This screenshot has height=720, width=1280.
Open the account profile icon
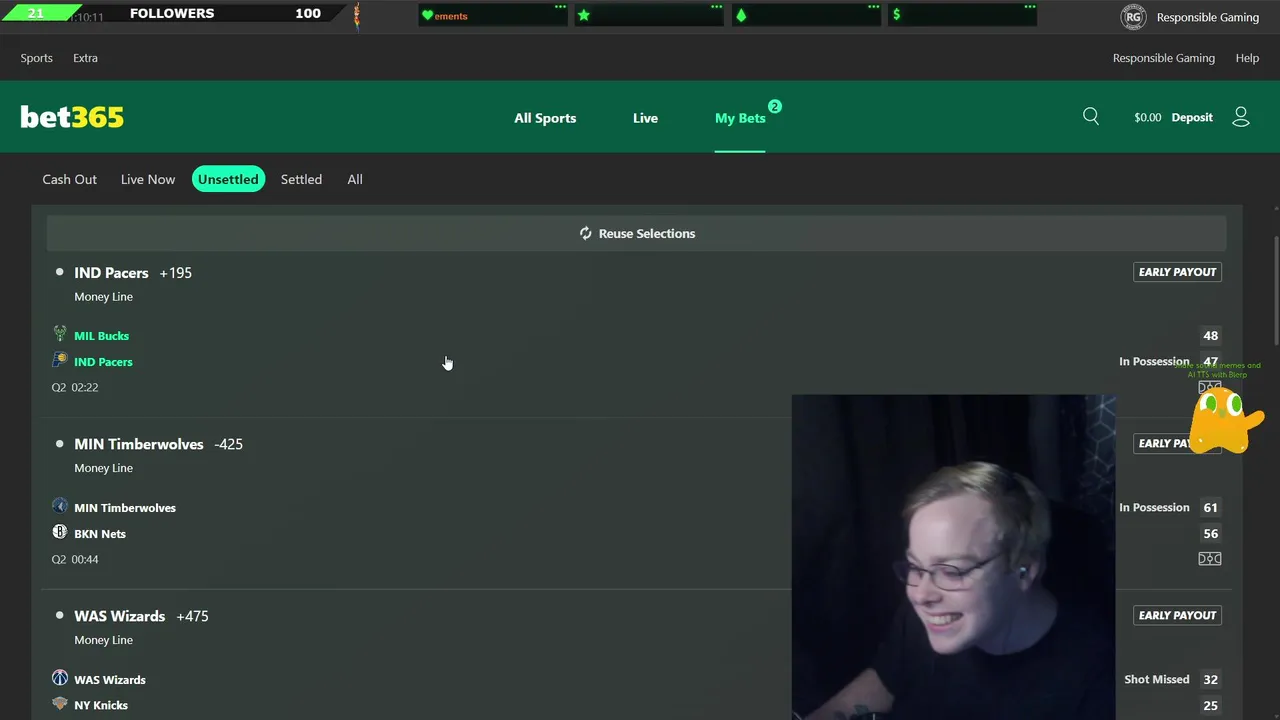pos(1241,117)
